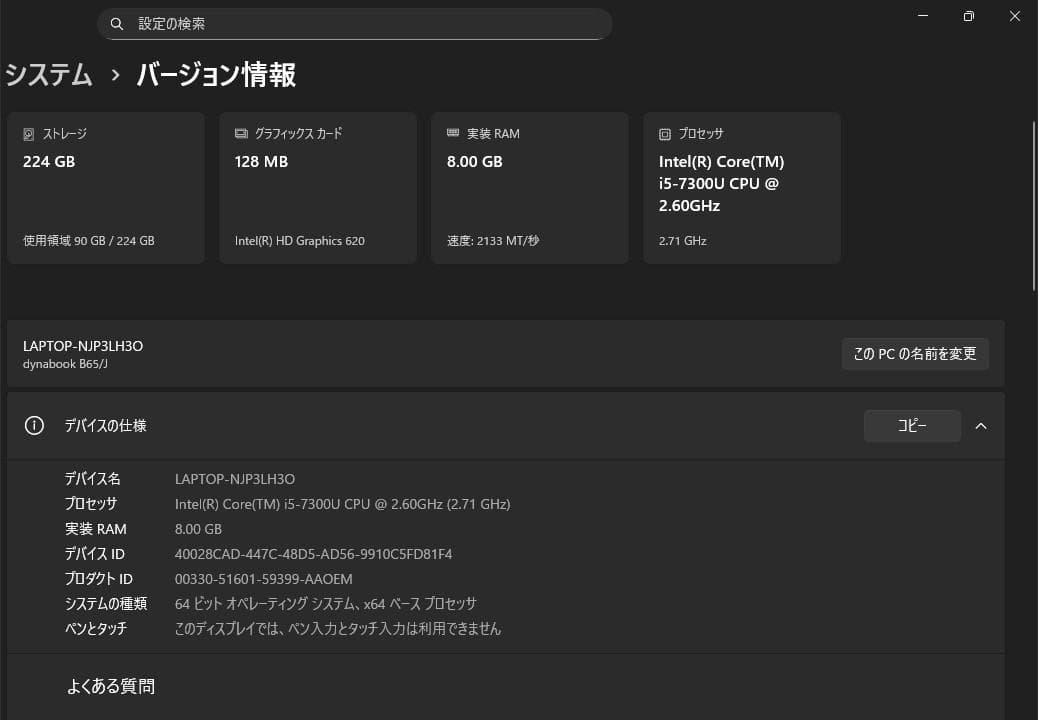Select the デバイス ID value text
1038x720 pixels.
tap(314, 553)
